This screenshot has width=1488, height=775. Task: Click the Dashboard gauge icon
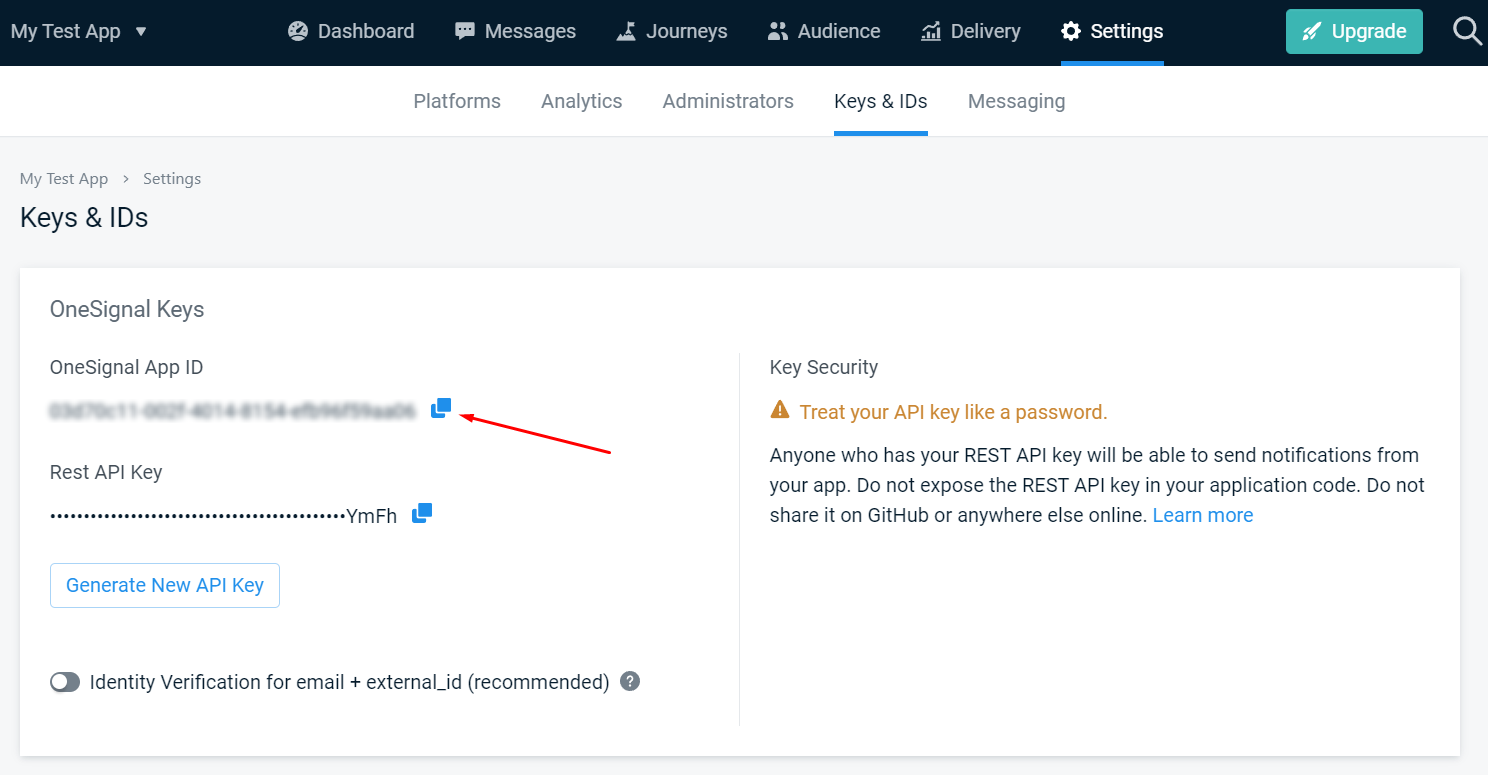click(x=298, y=31)
